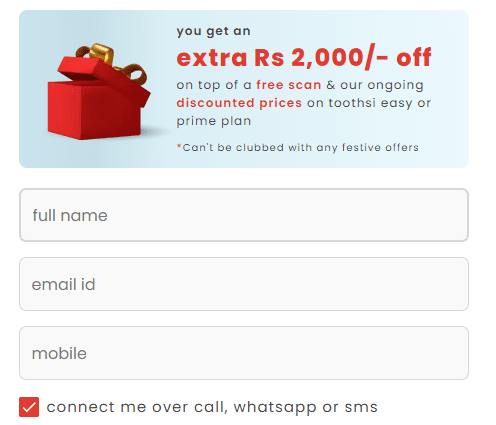This screenshot has height=425, width=496.
Task: Click the 'mobile' placeholder text
Action: click(x=59, y=353)
